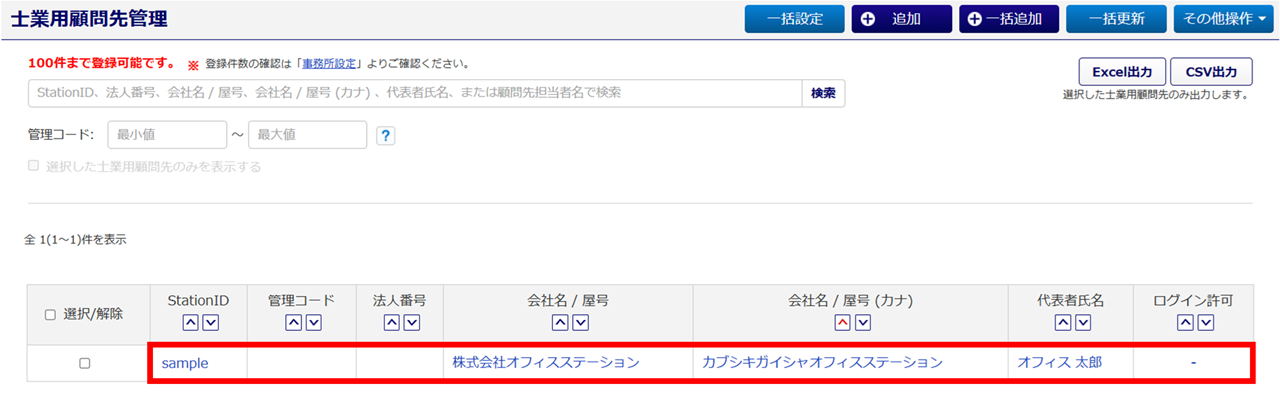Sort 管理コード column ascending
1280x398 pixels.
(293, 322)
